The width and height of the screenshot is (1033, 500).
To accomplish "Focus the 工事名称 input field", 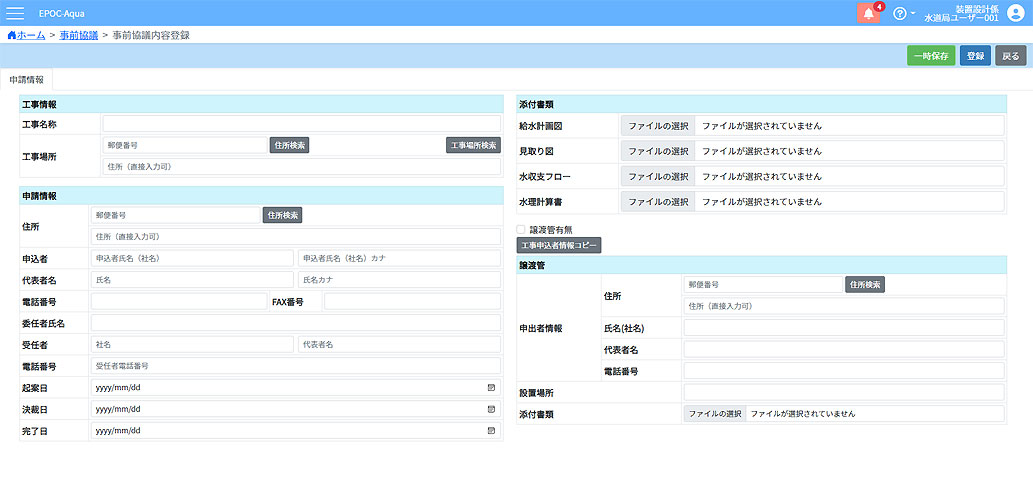I will click(300, 124).
